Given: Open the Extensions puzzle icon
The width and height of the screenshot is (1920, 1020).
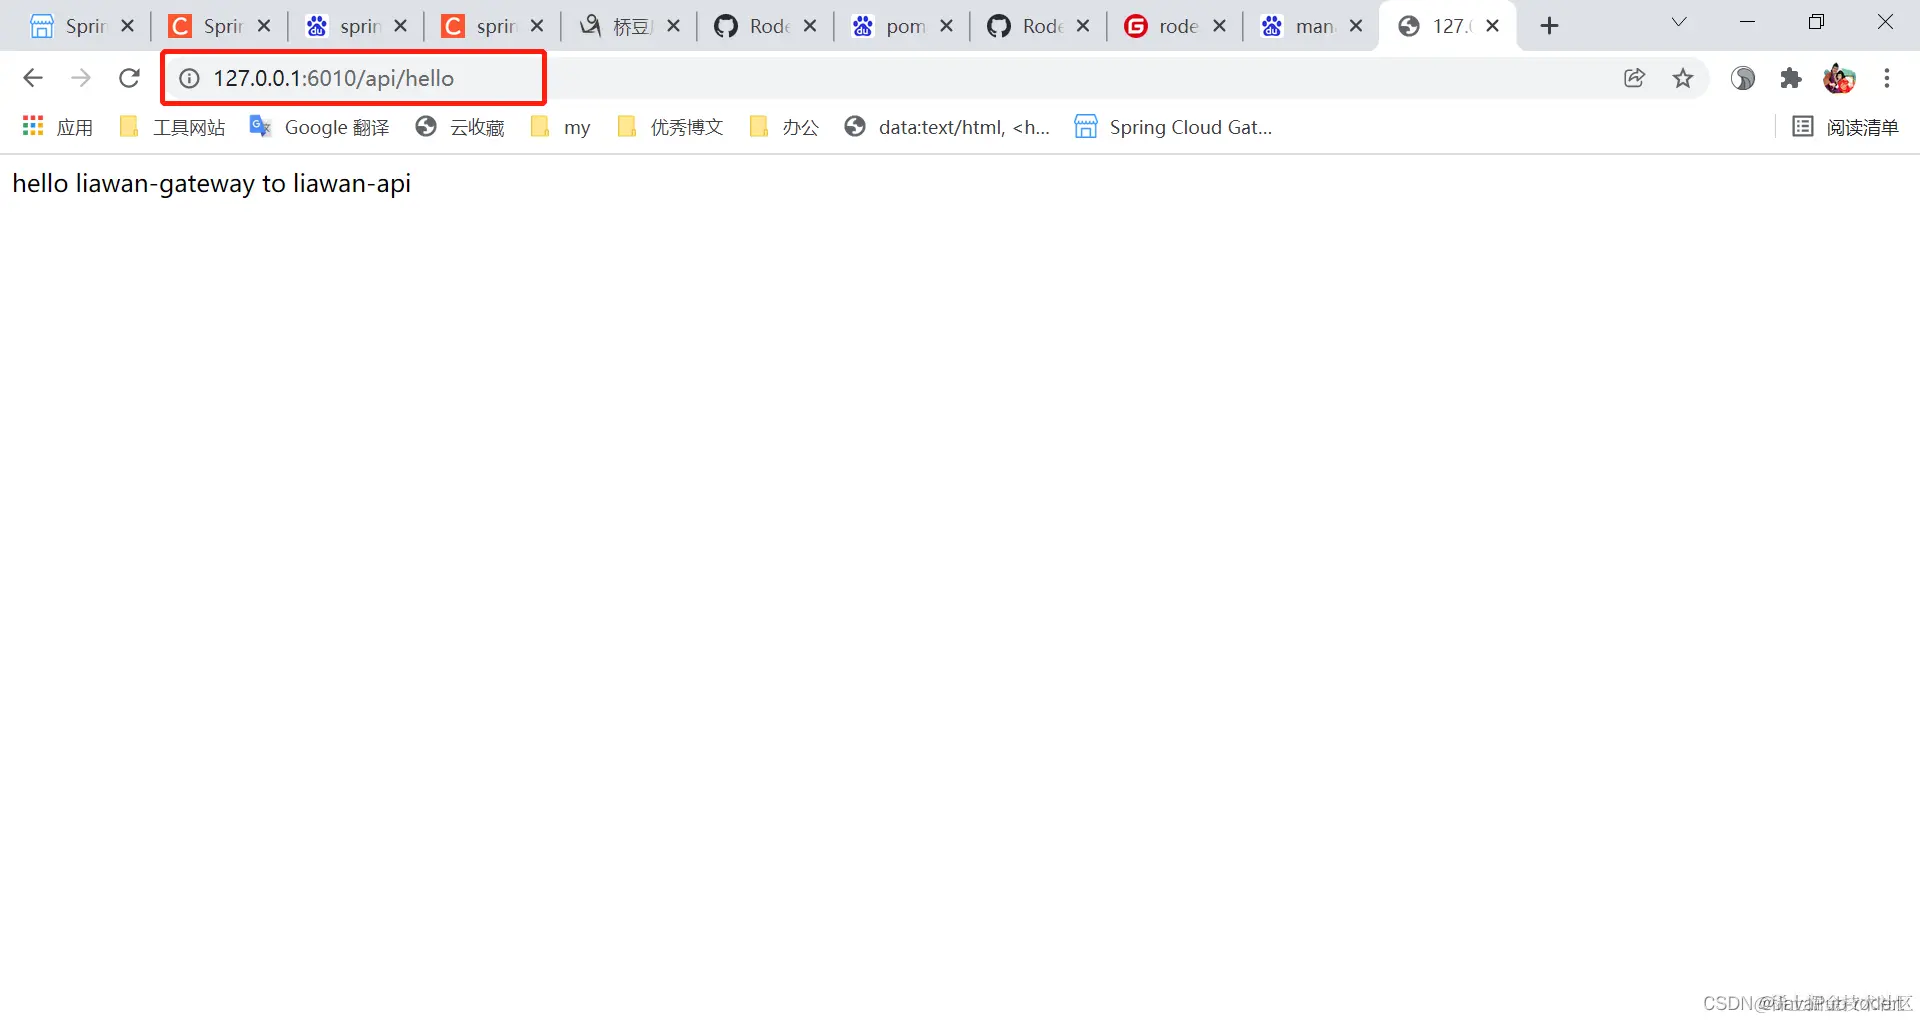Looking at the screenshot, I should pyautogui.click(x=1791, y=78).
